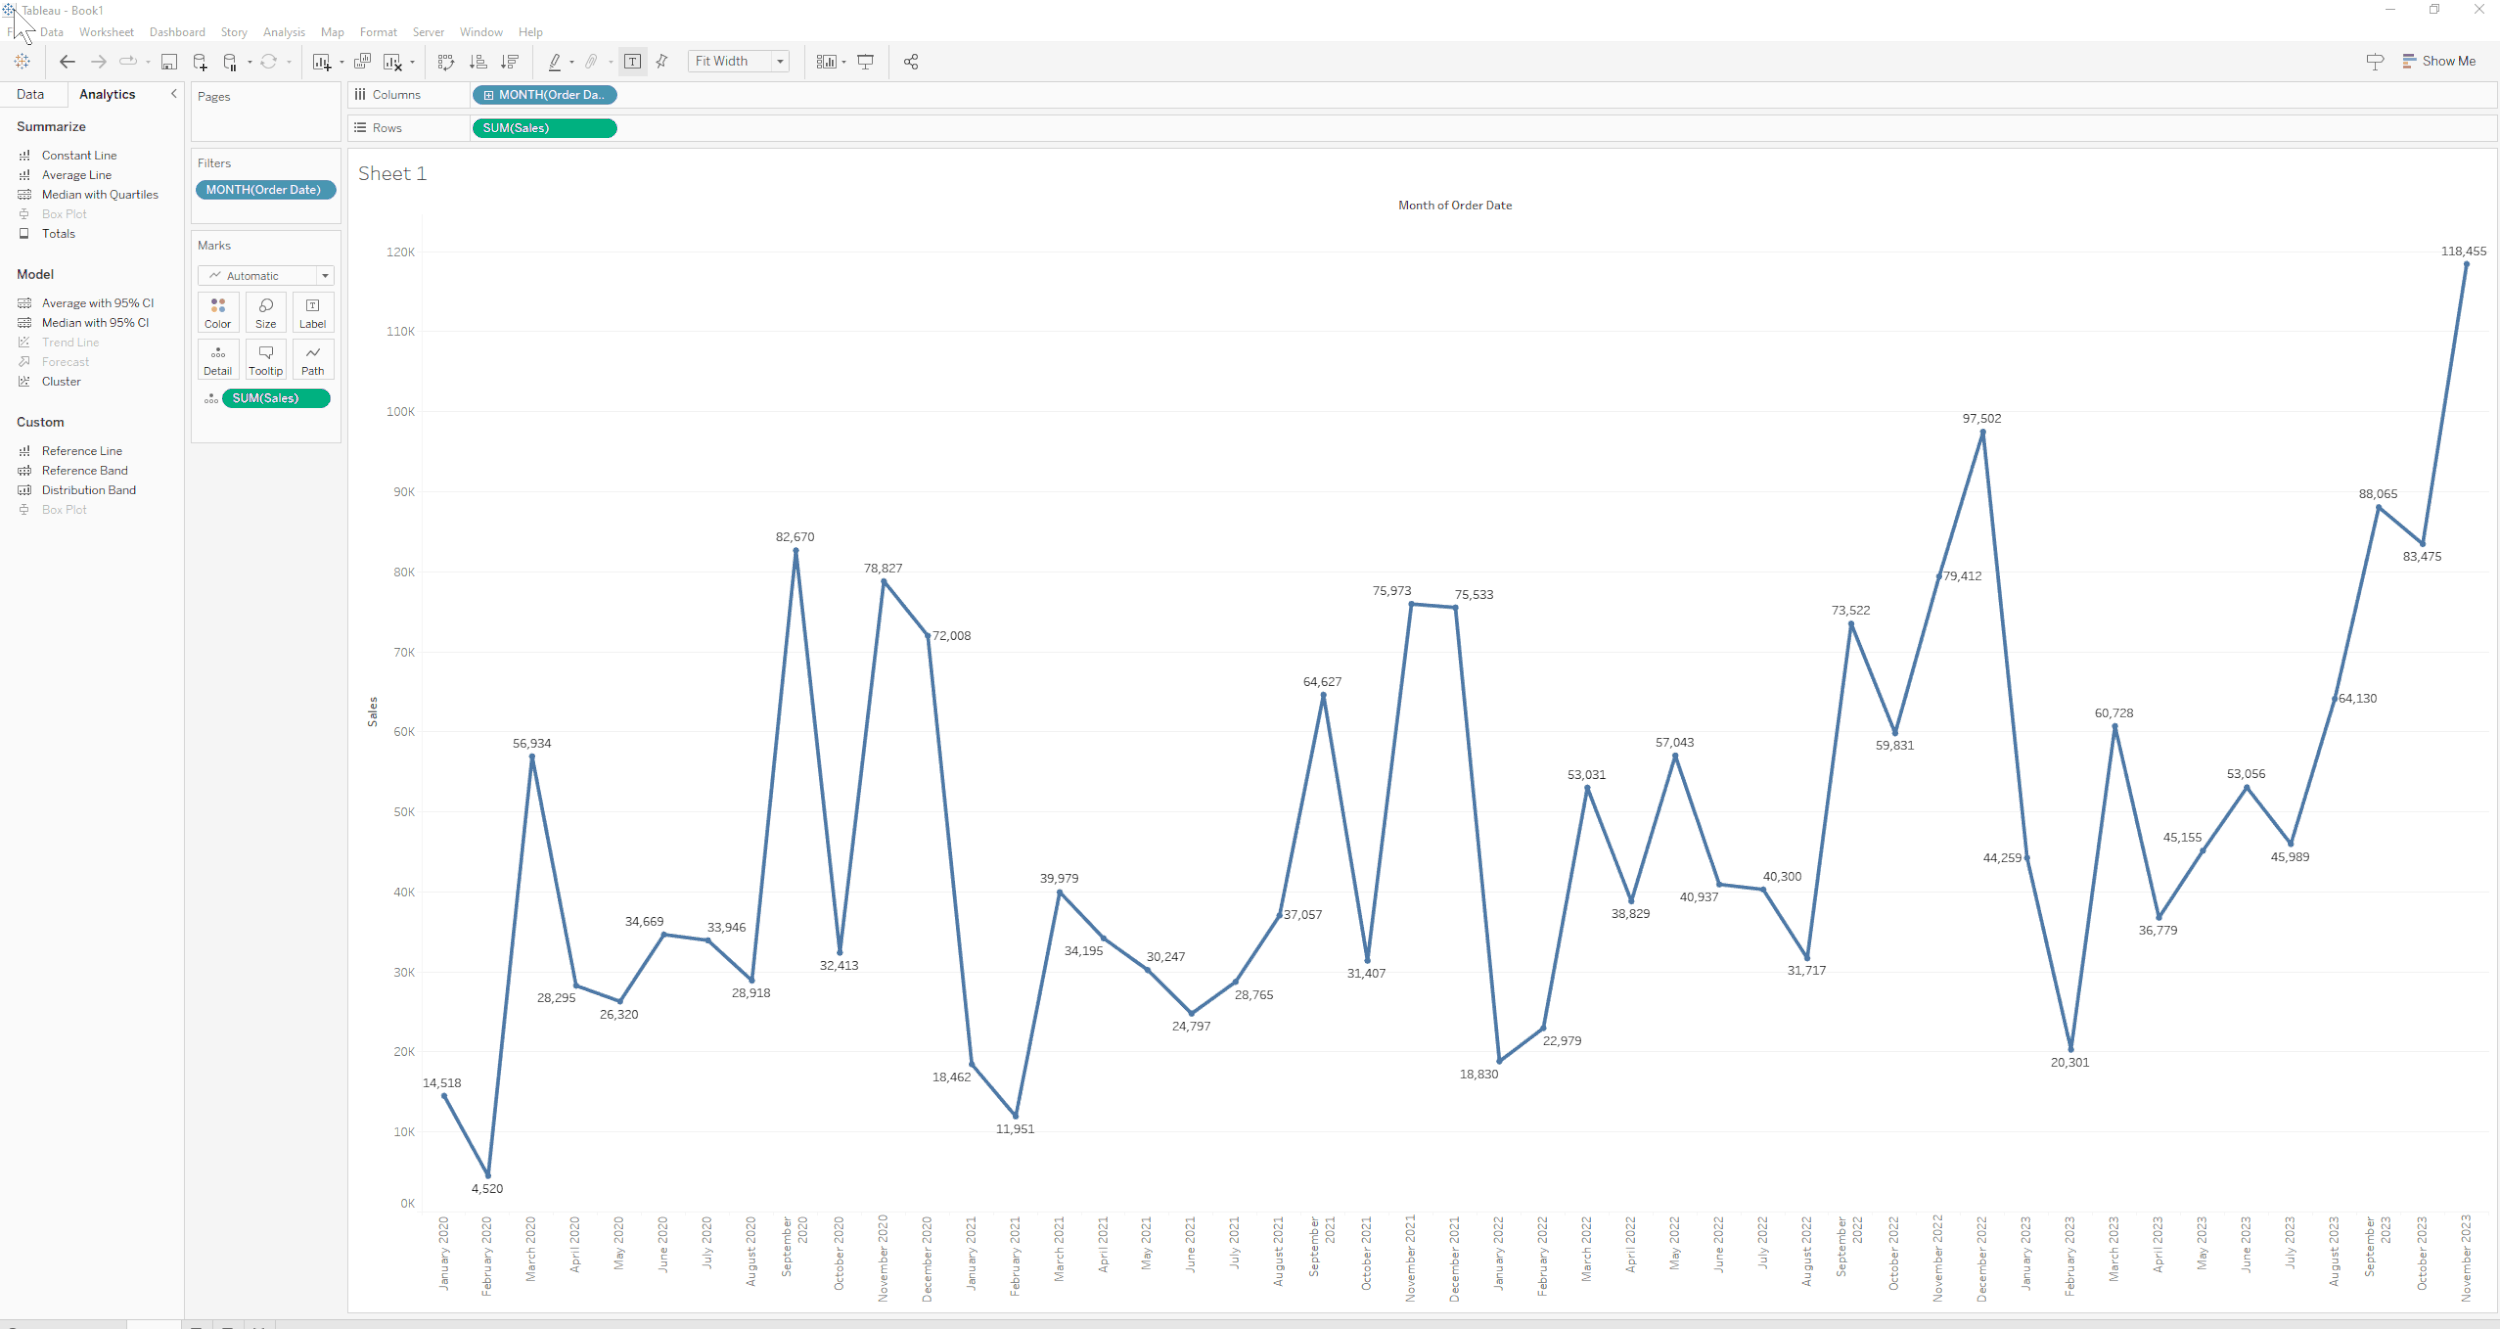
Task: Click the Share workbook icon
Action: click(x=910, y=62)
